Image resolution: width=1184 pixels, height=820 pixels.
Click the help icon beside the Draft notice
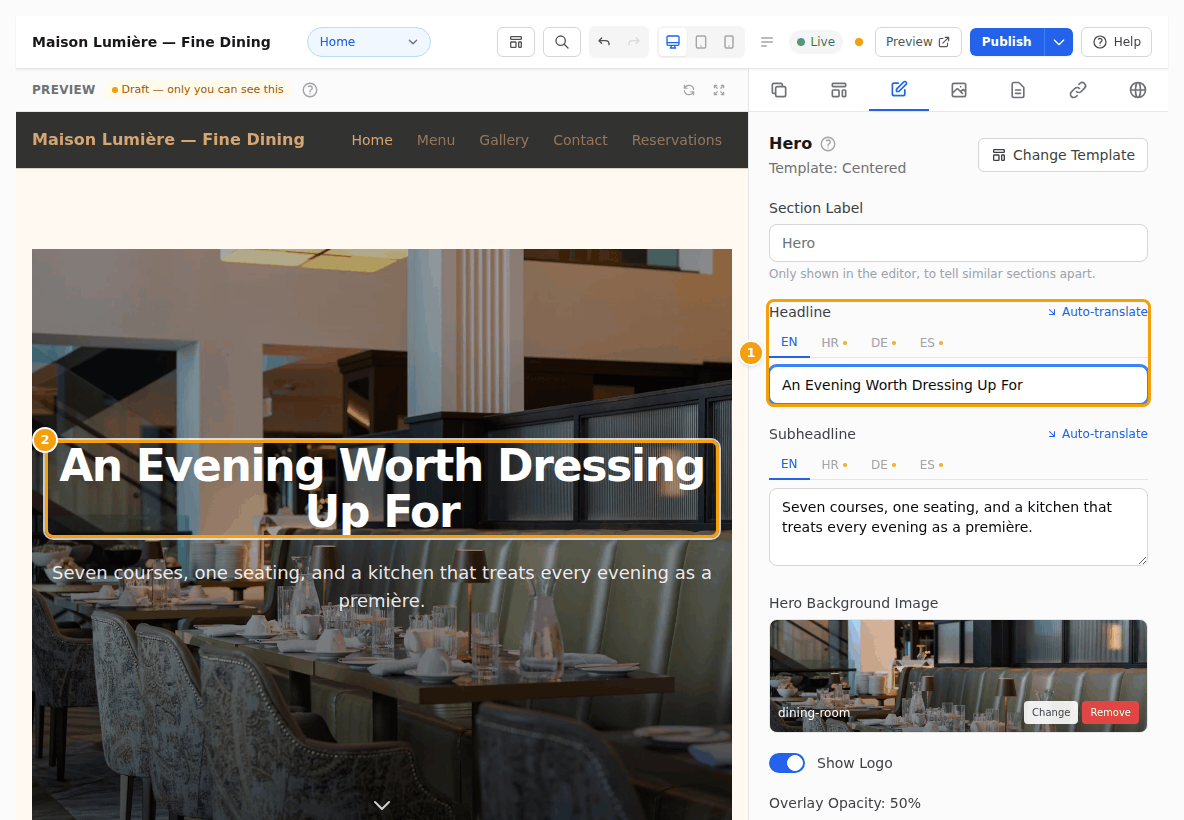point(310,90)
